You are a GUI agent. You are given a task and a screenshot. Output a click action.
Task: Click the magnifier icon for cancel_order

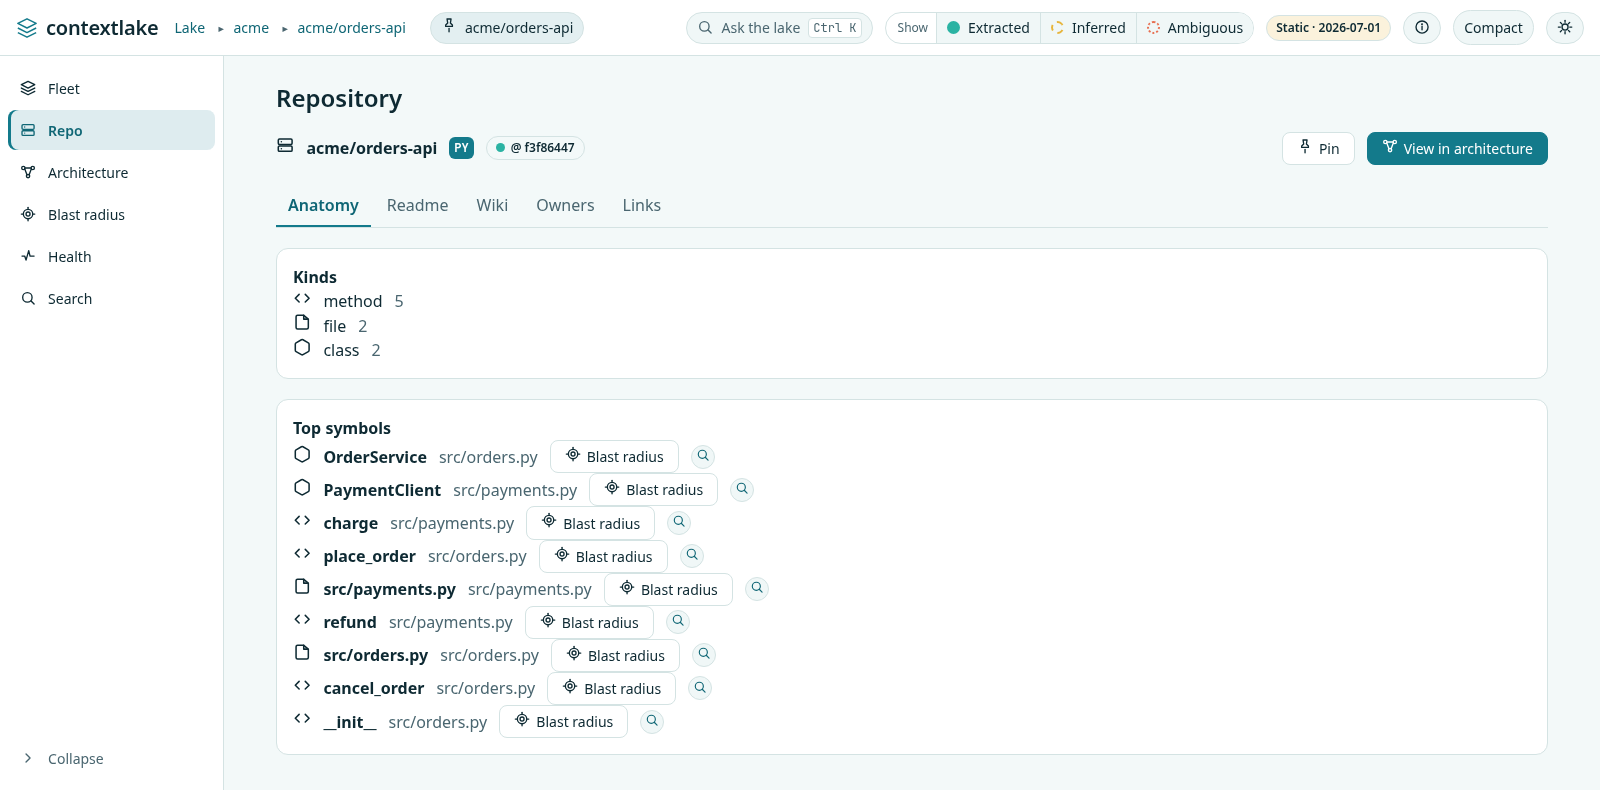pyautogui.click(x=700, y=687)
